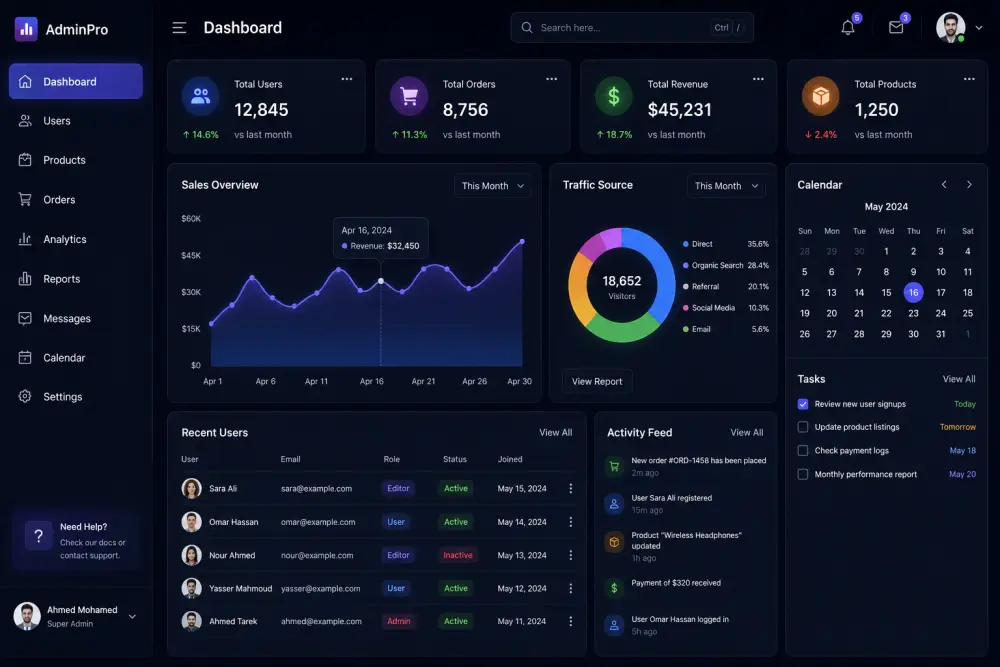The width and height of the screenshot is (1000, 667).
Task: Open row actions for Nour Ahmed
Action: pyautogui.click(x=571, y=555)
